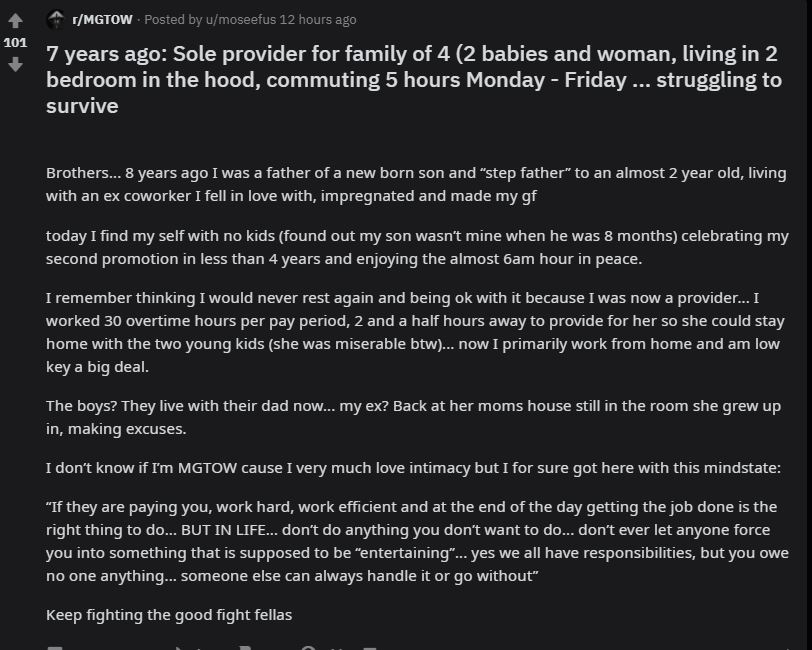812x650 pixels.
Task: Click the save bookmark icon below the post
Action: tap(246, 647)
